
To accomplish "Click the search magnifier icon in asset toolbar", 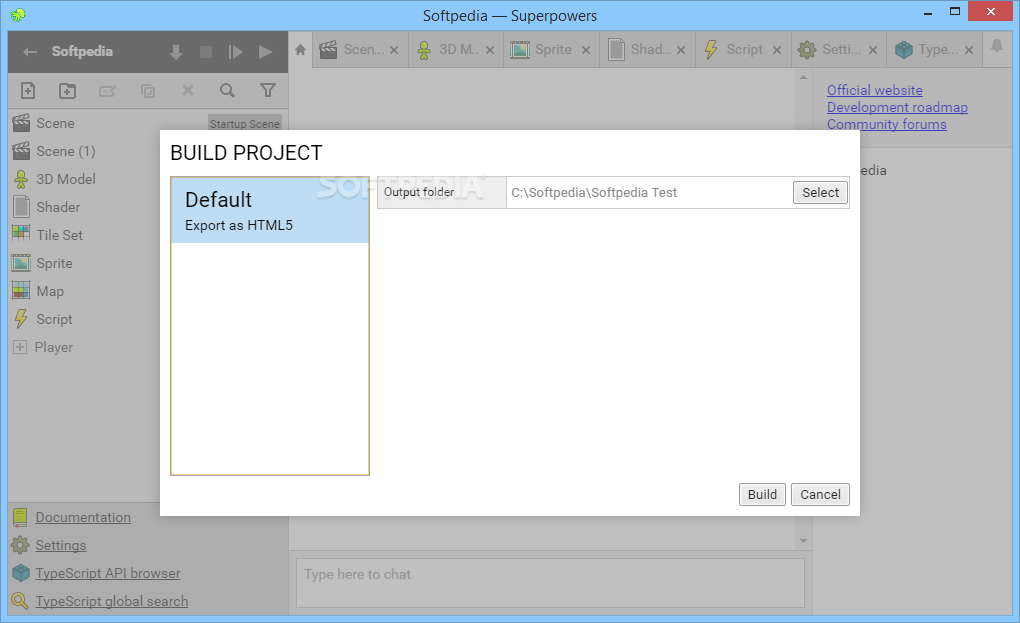I will click(227, 90).
